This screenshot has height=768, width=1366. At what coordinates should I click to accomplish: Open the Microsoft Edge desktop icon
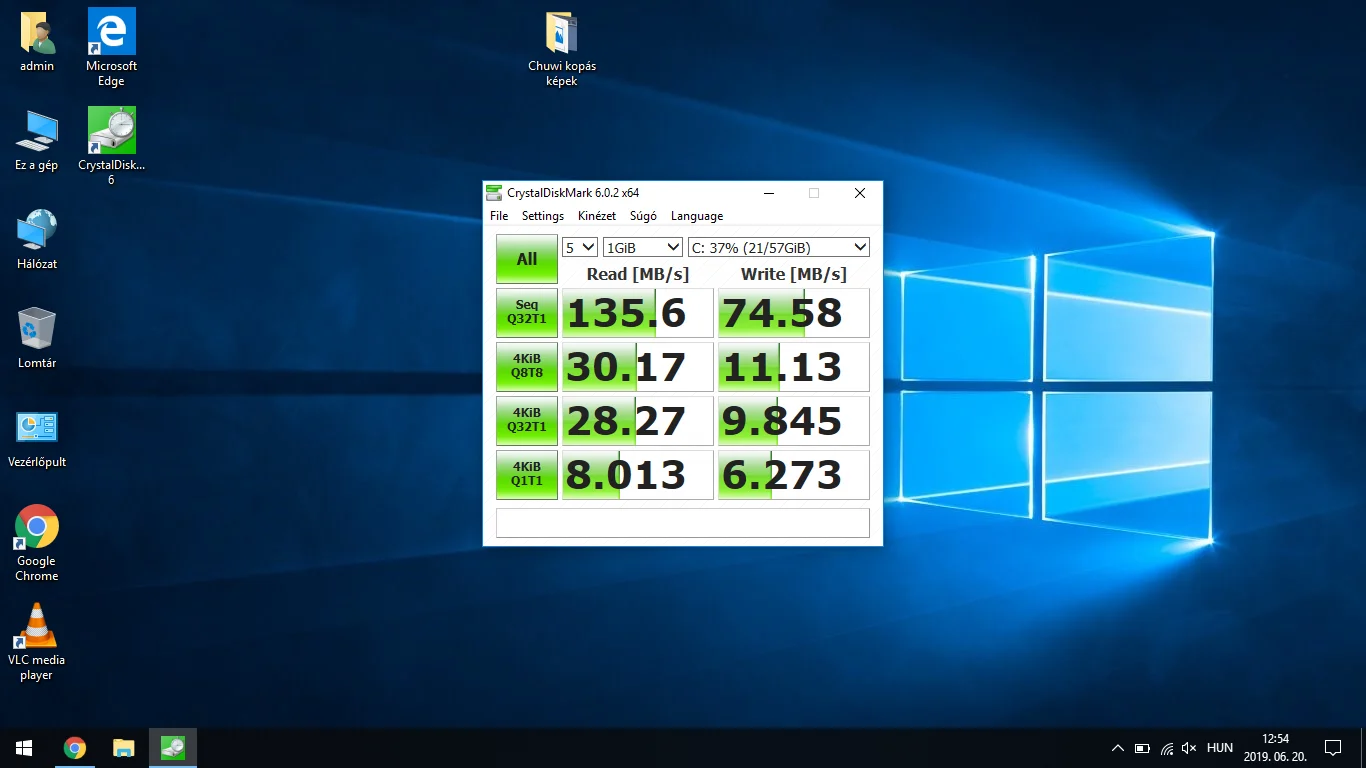(111, 33)
